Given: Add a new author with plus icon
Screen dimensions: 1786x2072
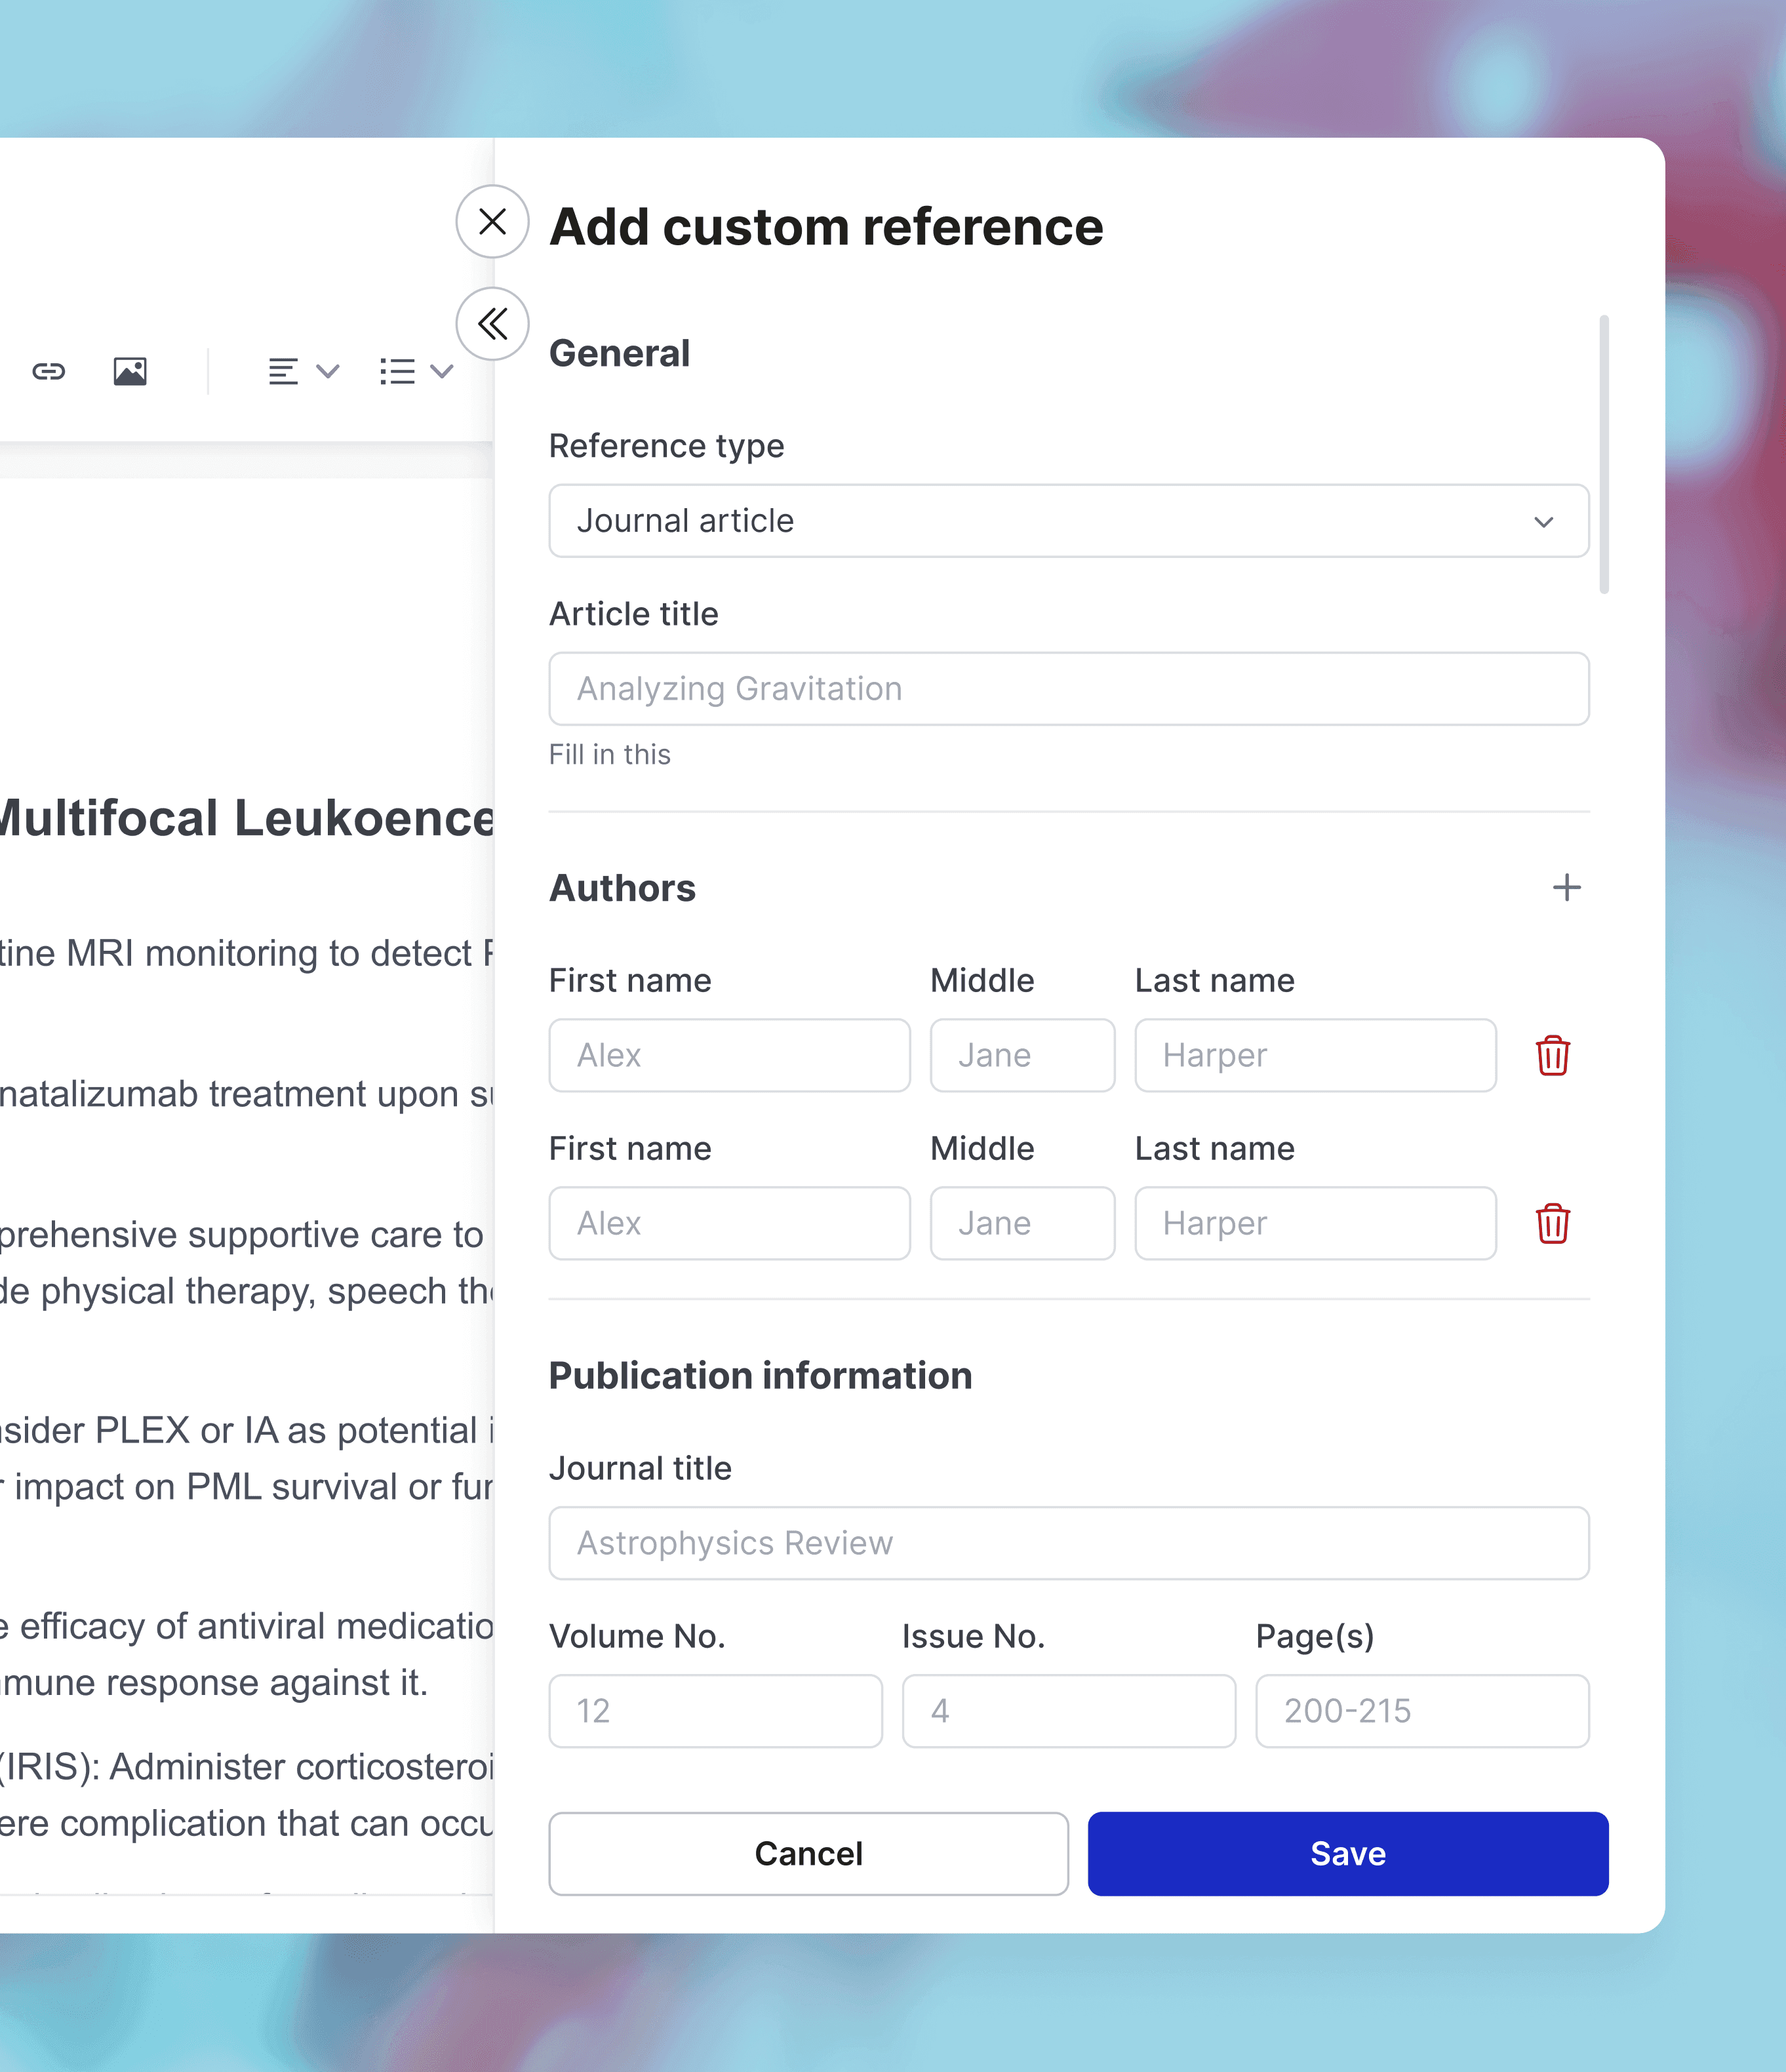Looking at the screenshot, I should (x=1566, y=887).
